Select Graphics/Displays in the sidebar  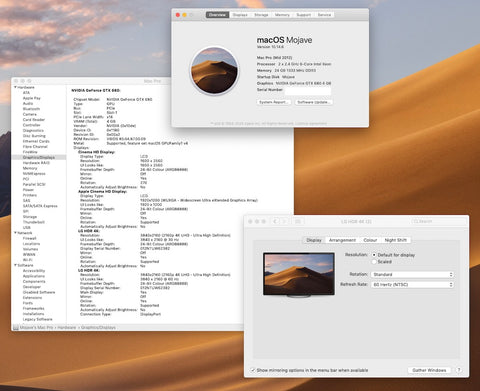pos(39,157)
